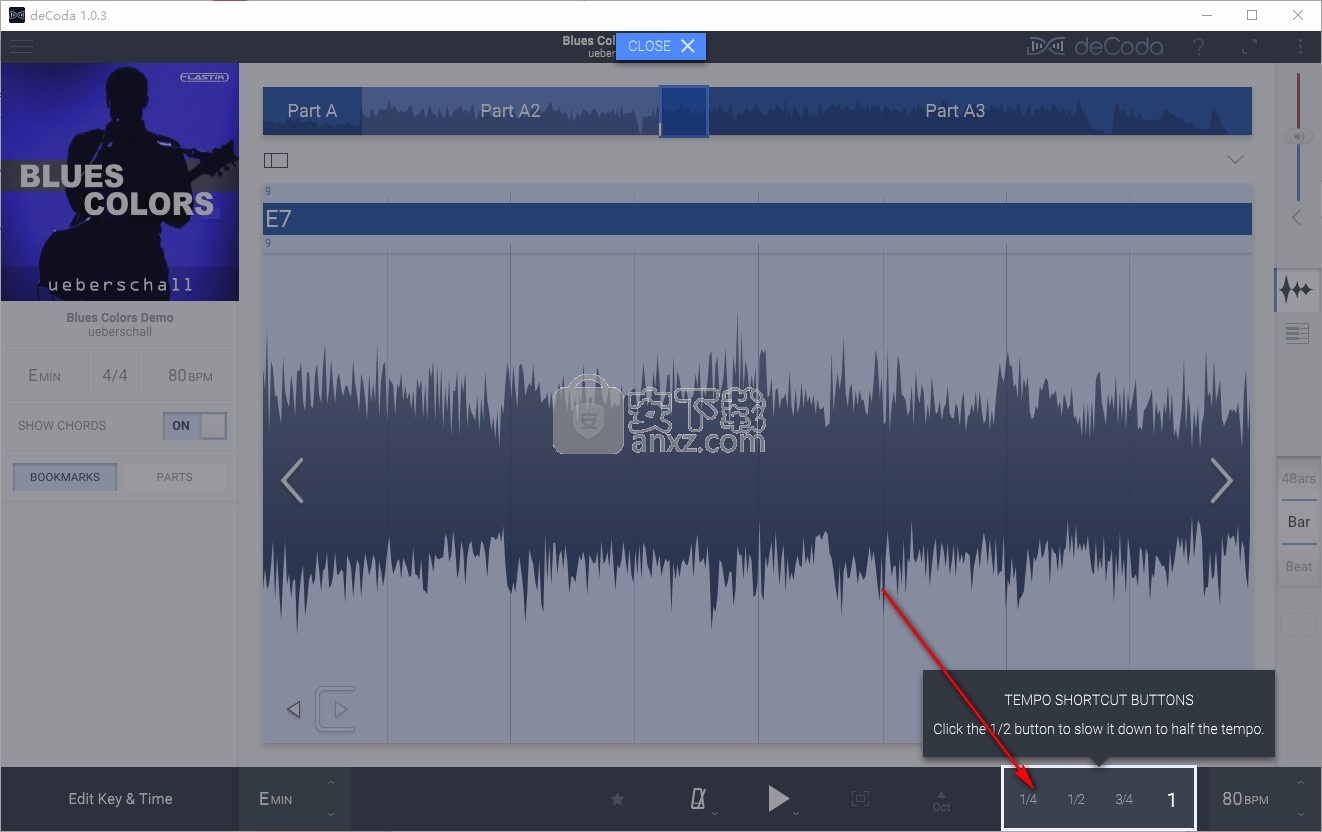Set tempo to 1/2 speed
1322x832 pixels.
click(x=1076, y=799)
